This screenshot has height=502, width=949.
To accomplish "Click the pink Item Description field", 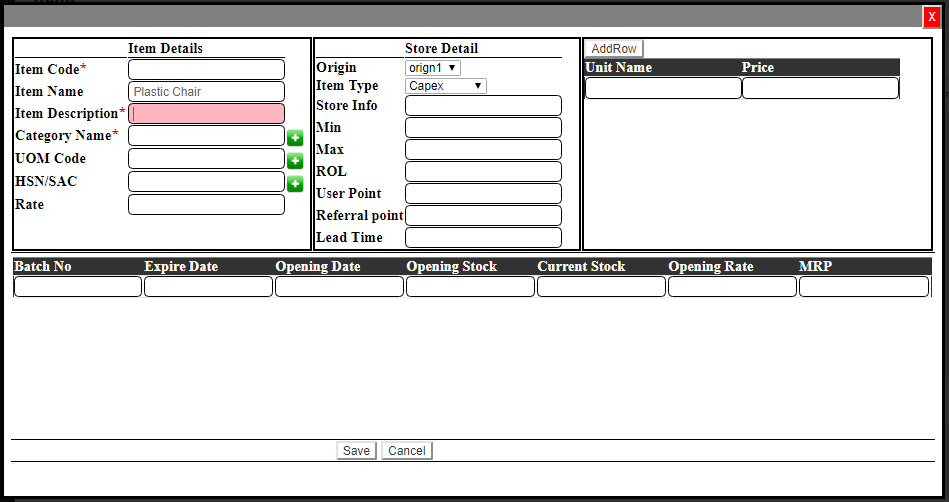I will point(206,114).
